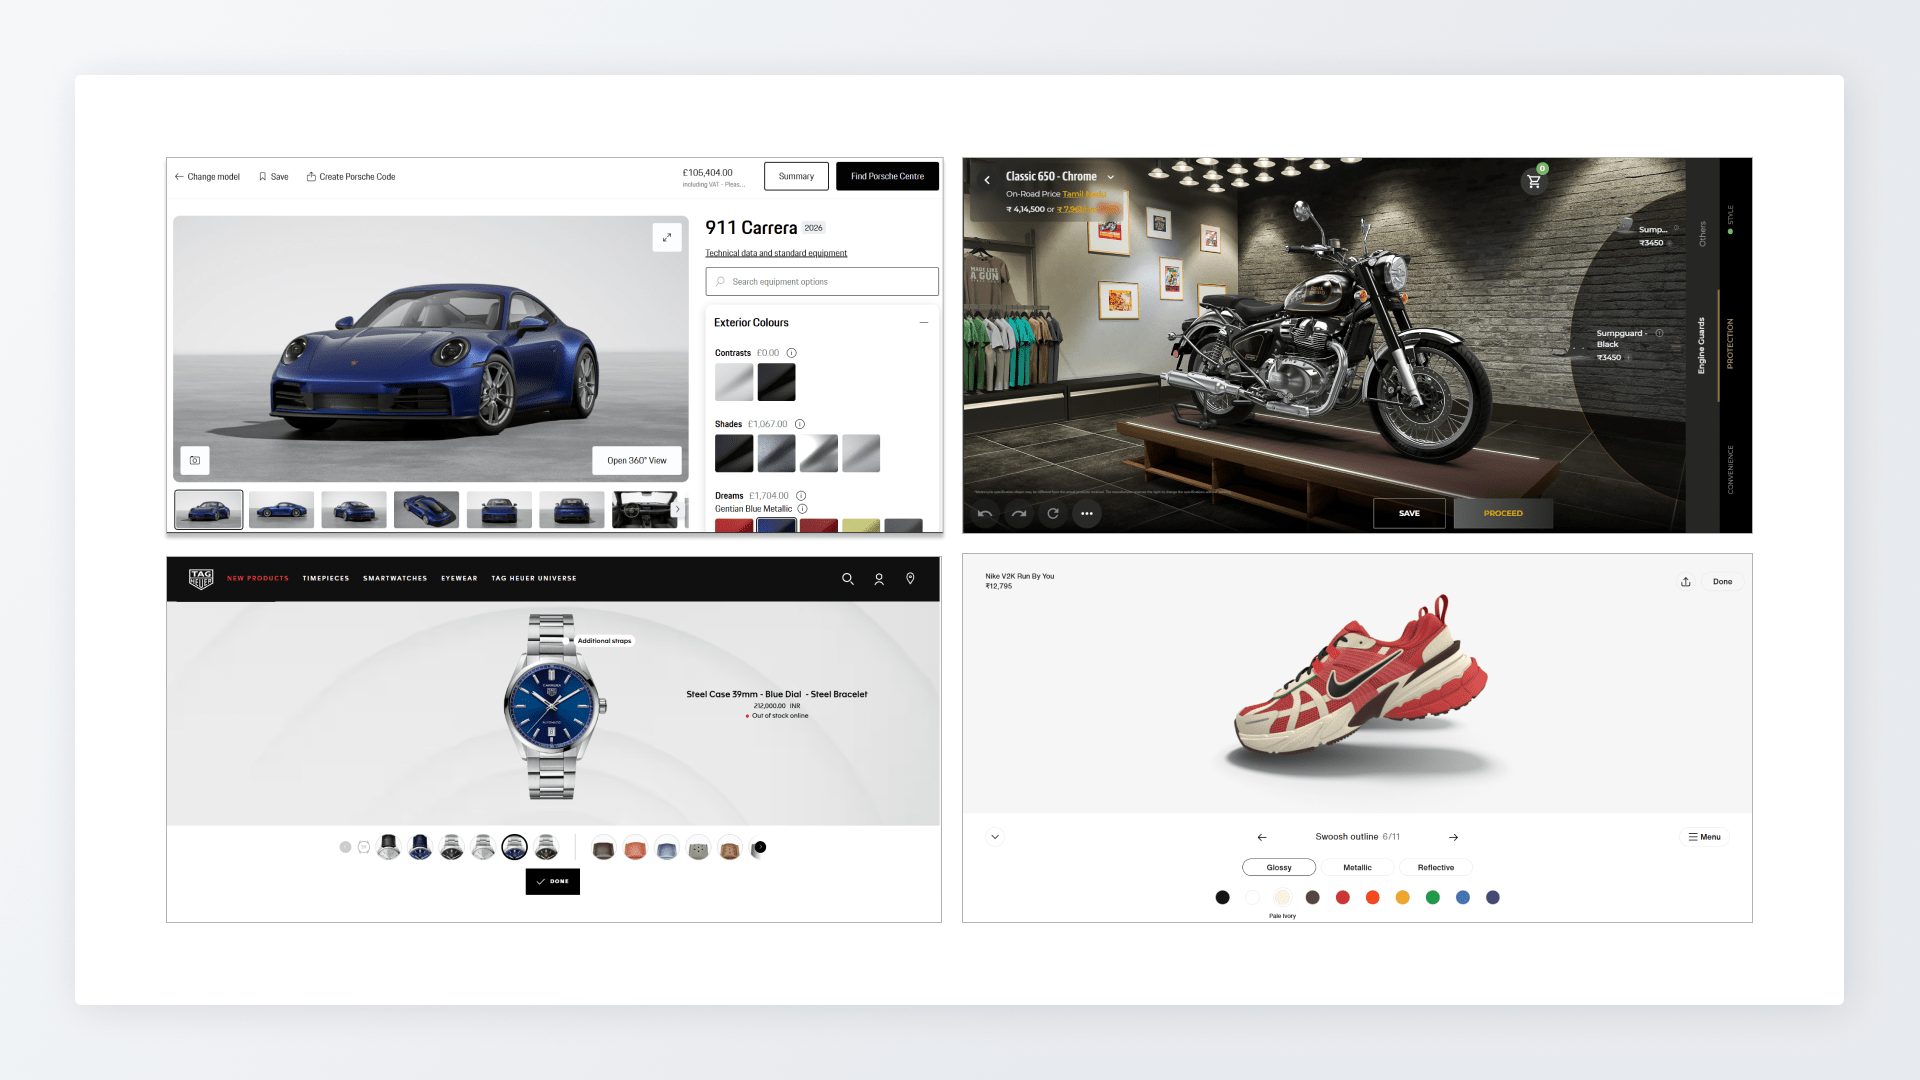Collapse the Exterior Colours section

(924, 323)
